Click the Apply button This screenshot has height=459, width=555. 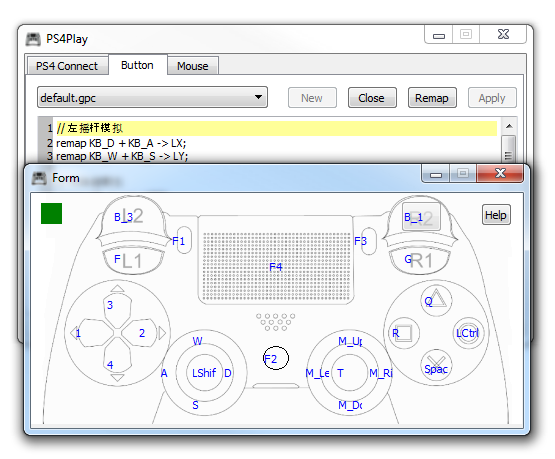coord(492,98)
